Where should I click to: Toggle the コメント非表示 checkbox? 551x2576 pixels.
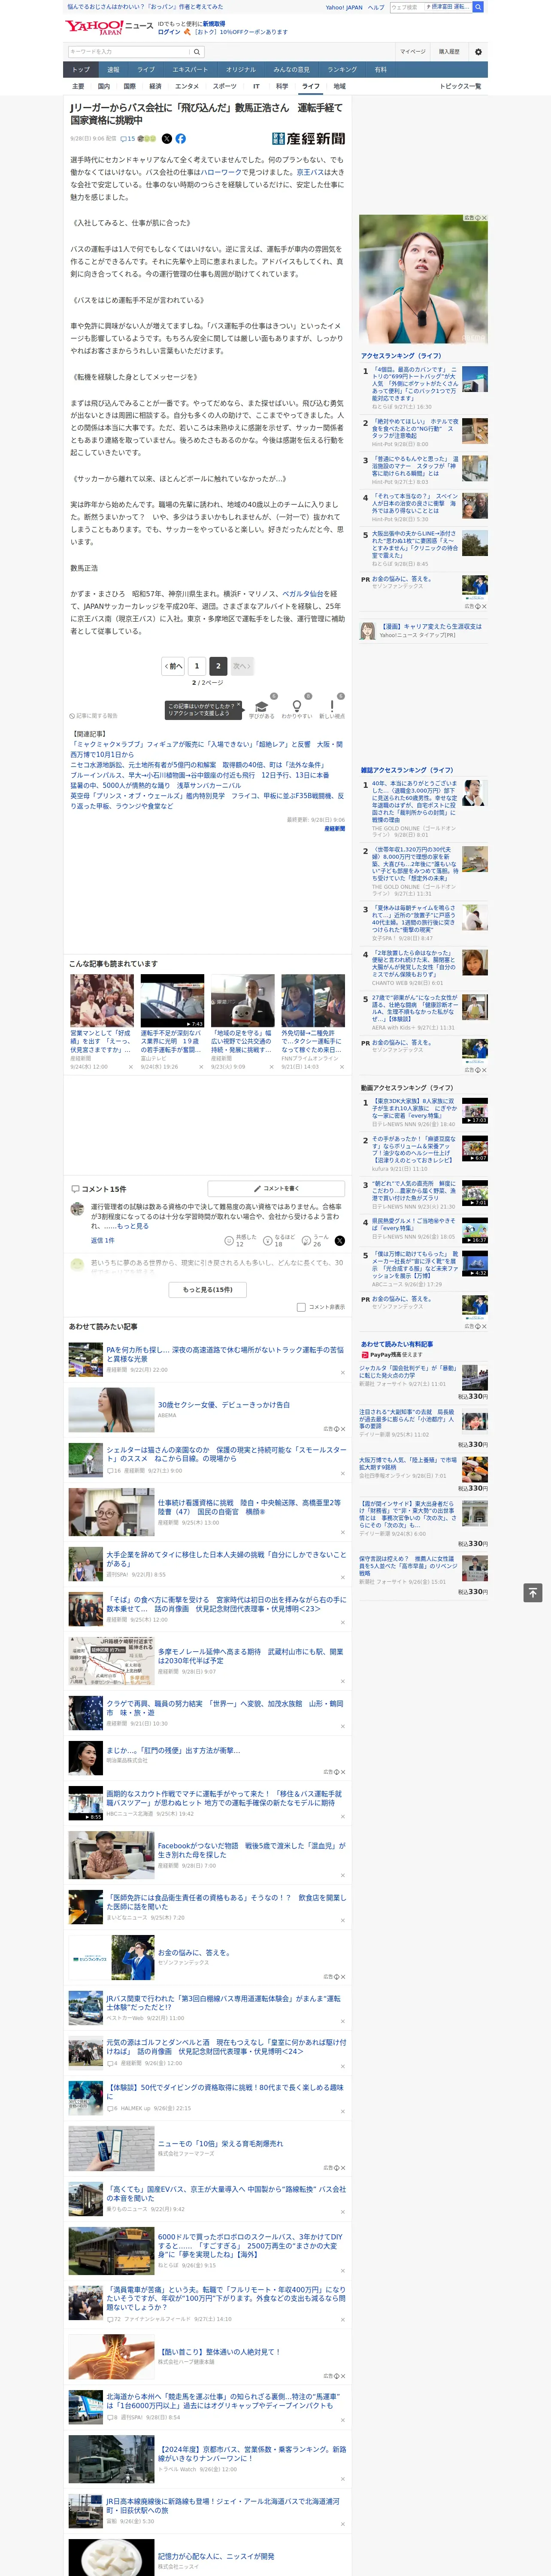[x=301, y=1307]
